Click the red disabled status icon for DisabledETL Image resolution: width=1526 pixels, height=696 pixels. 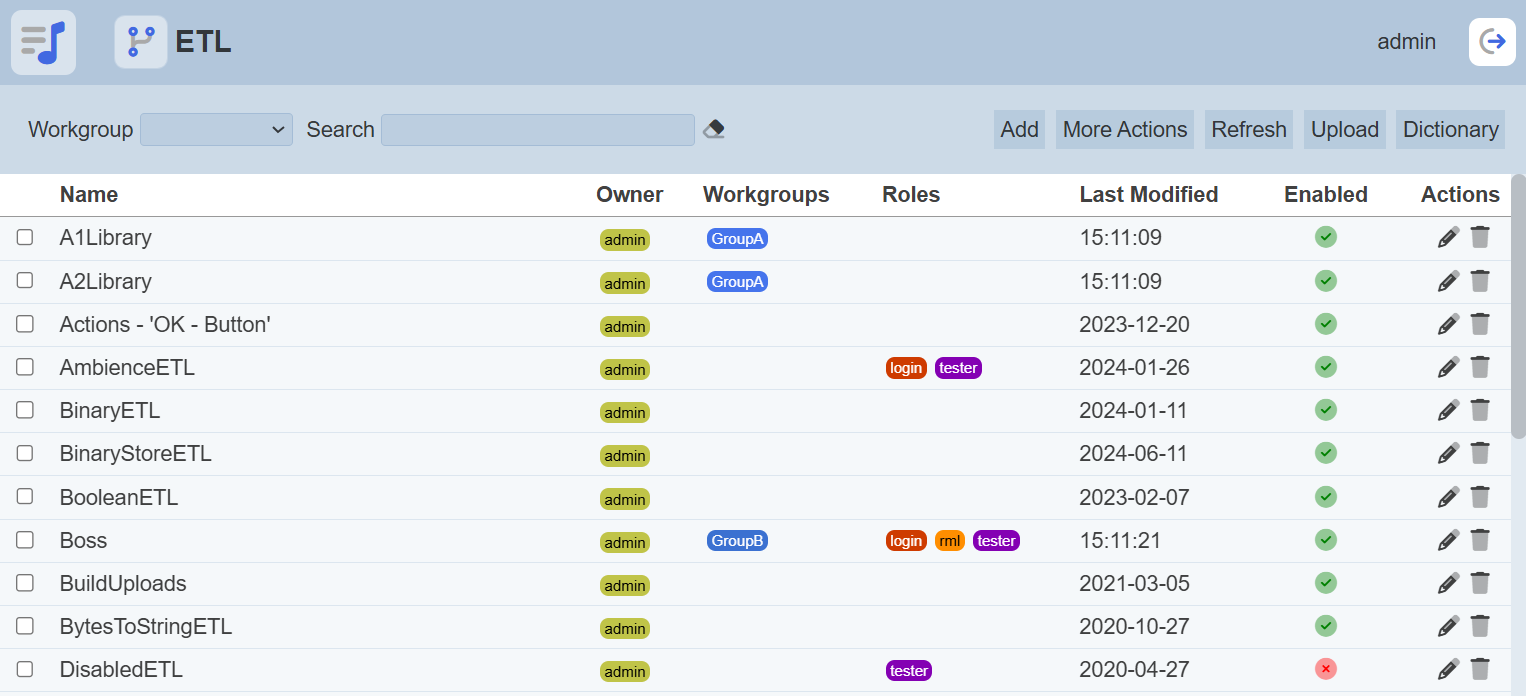click(x=1326, y=669)
